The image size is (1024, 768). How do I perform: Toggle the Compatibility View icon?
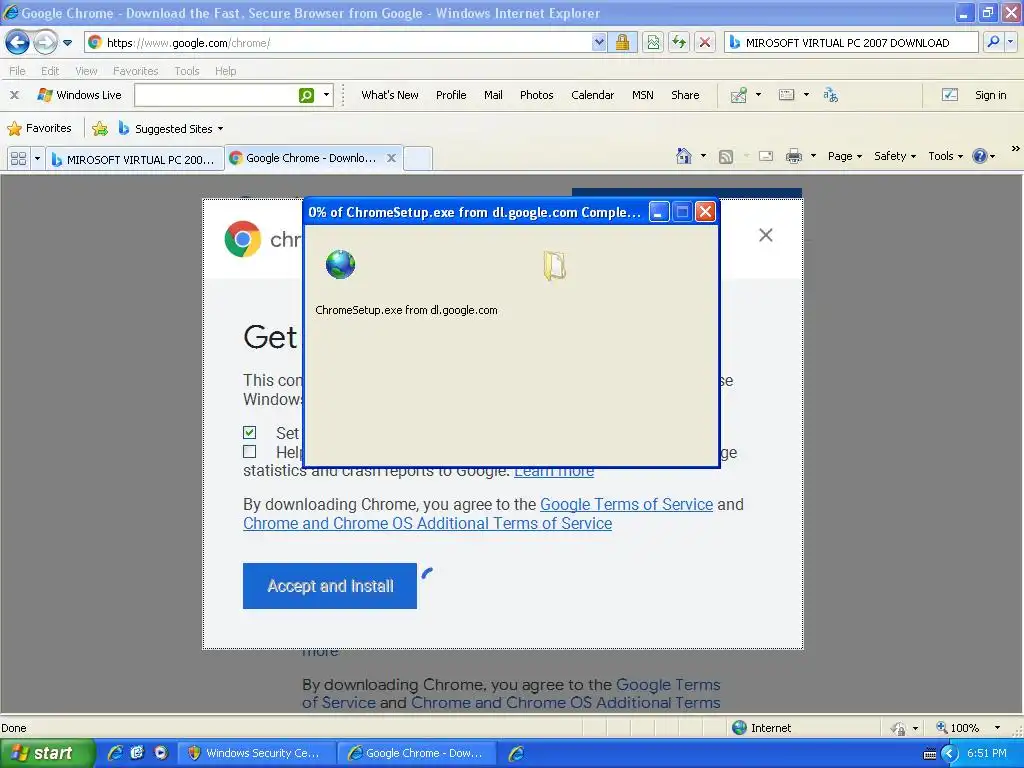point(652,42)
